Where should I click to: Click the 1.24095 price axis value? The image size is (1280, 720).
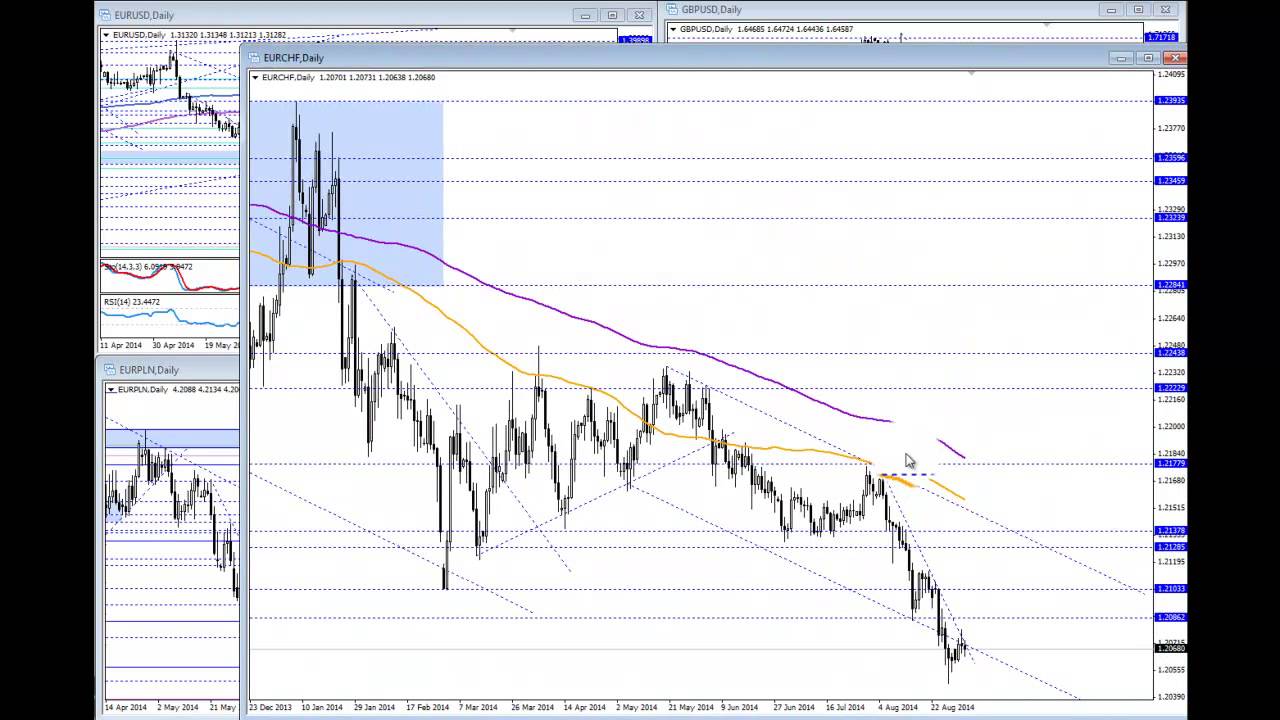coord(1171,74)
